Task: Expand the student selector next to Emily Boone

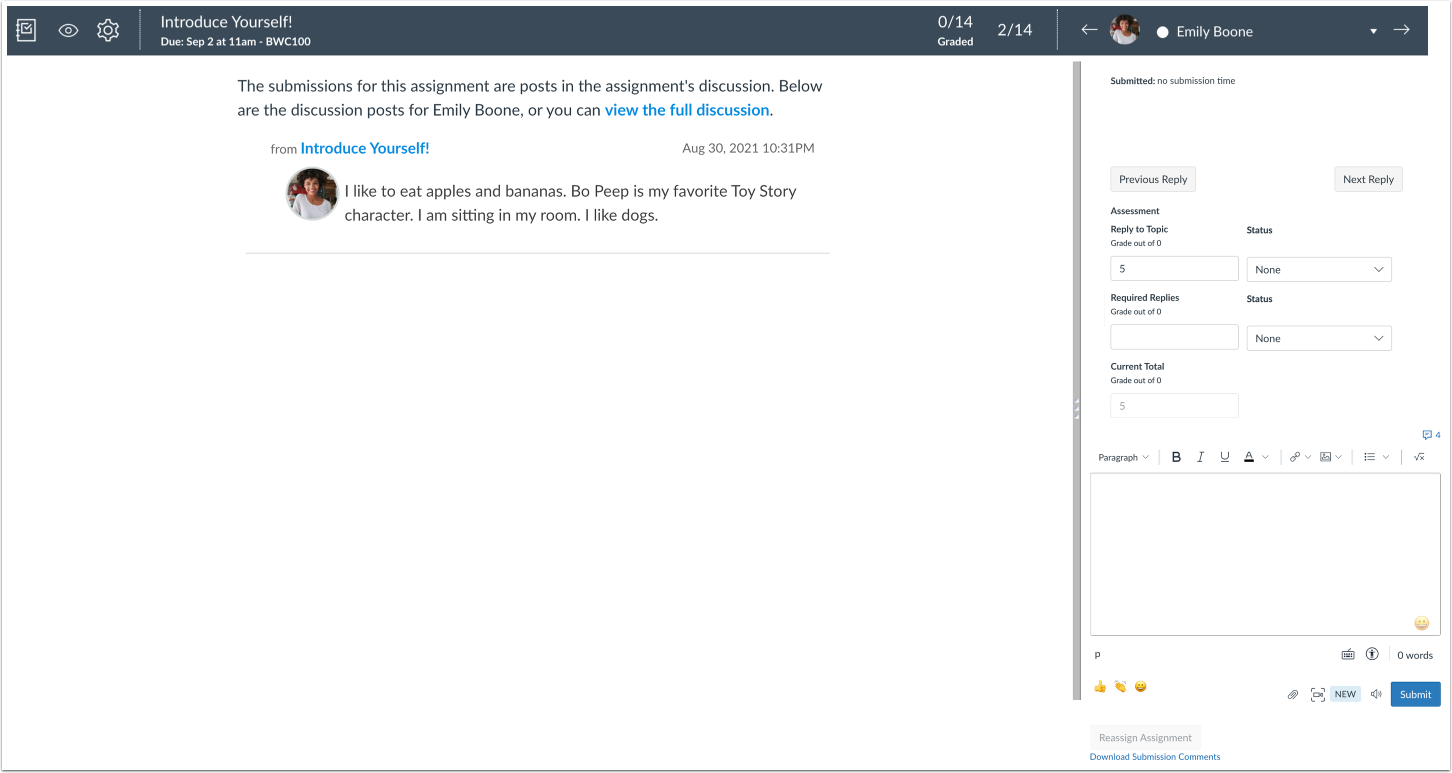Action: click(1373, 31)
